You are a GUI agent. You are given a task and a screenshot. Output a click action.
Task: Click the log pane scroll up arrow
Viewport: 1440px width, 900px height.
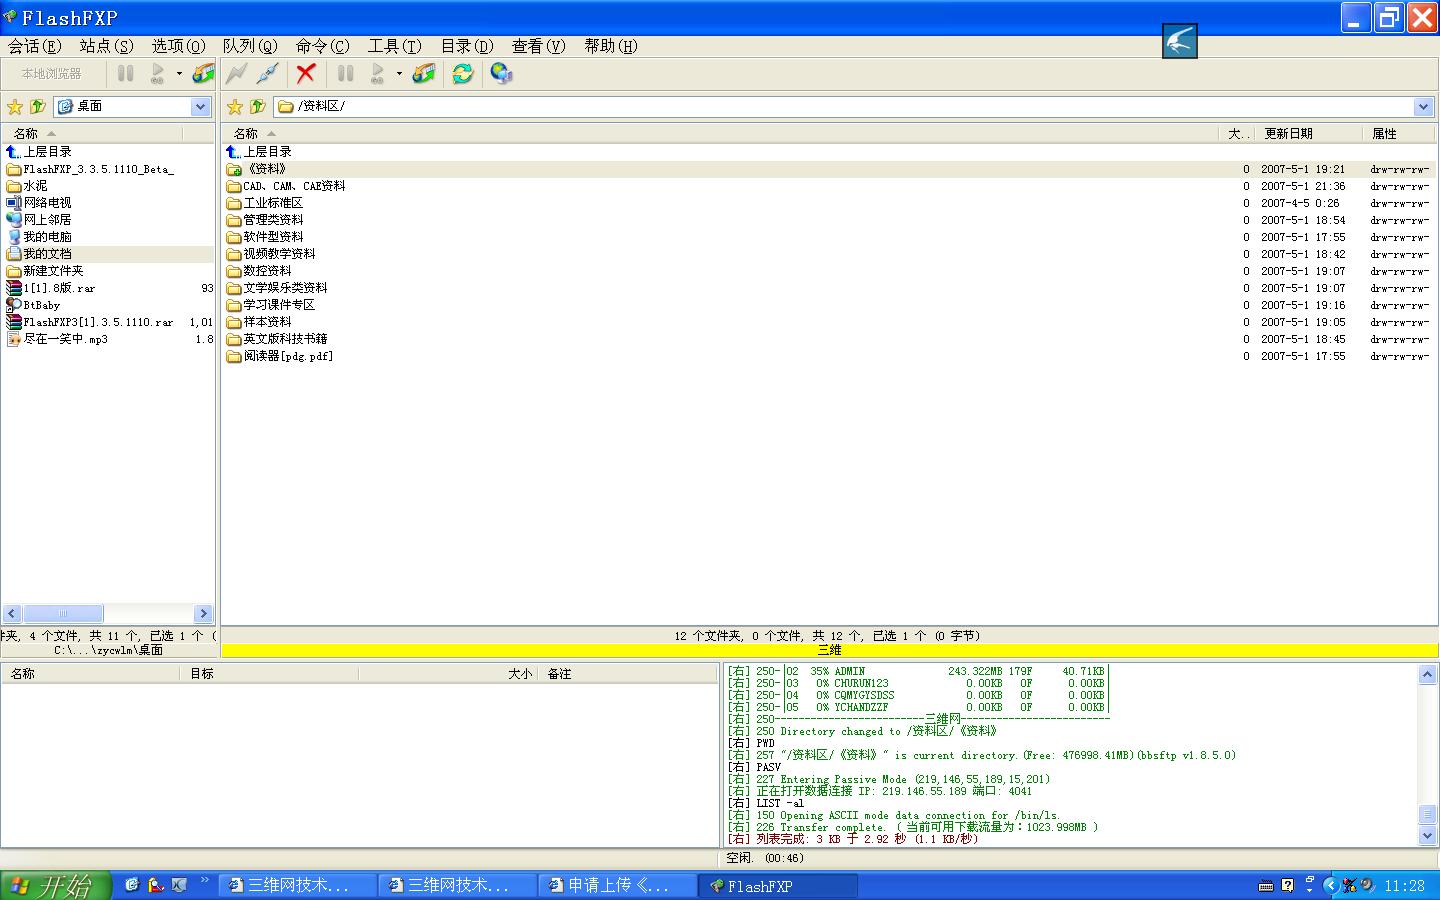coord(1427,675)
